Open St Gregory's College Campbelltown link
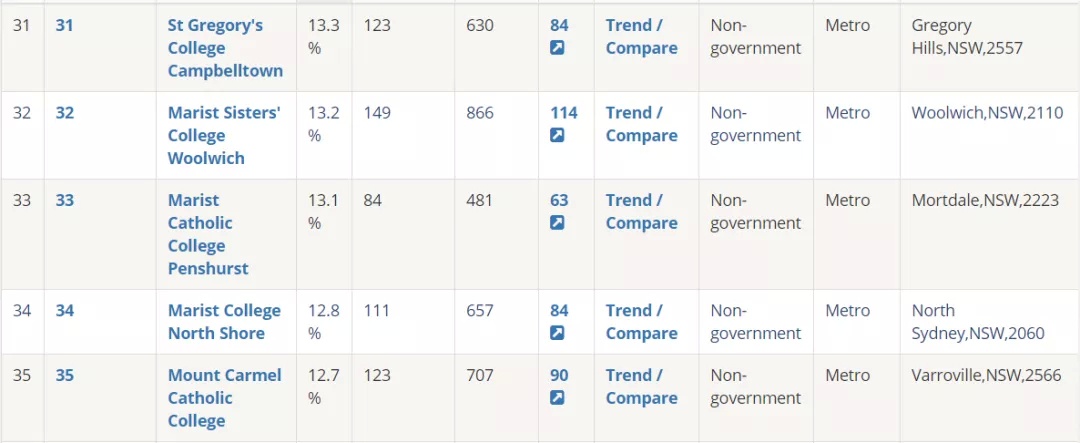 click(225, 48)
